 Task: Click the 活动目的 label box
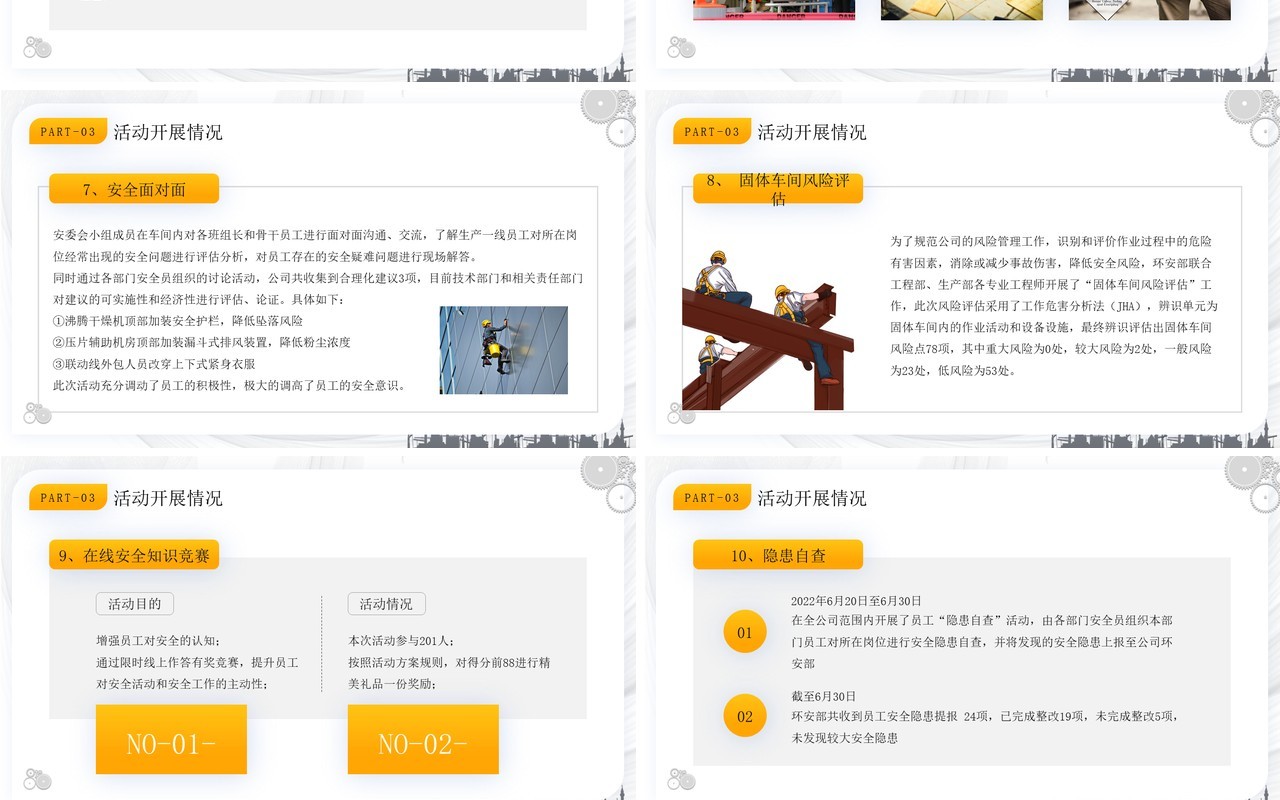click(135, 604)
